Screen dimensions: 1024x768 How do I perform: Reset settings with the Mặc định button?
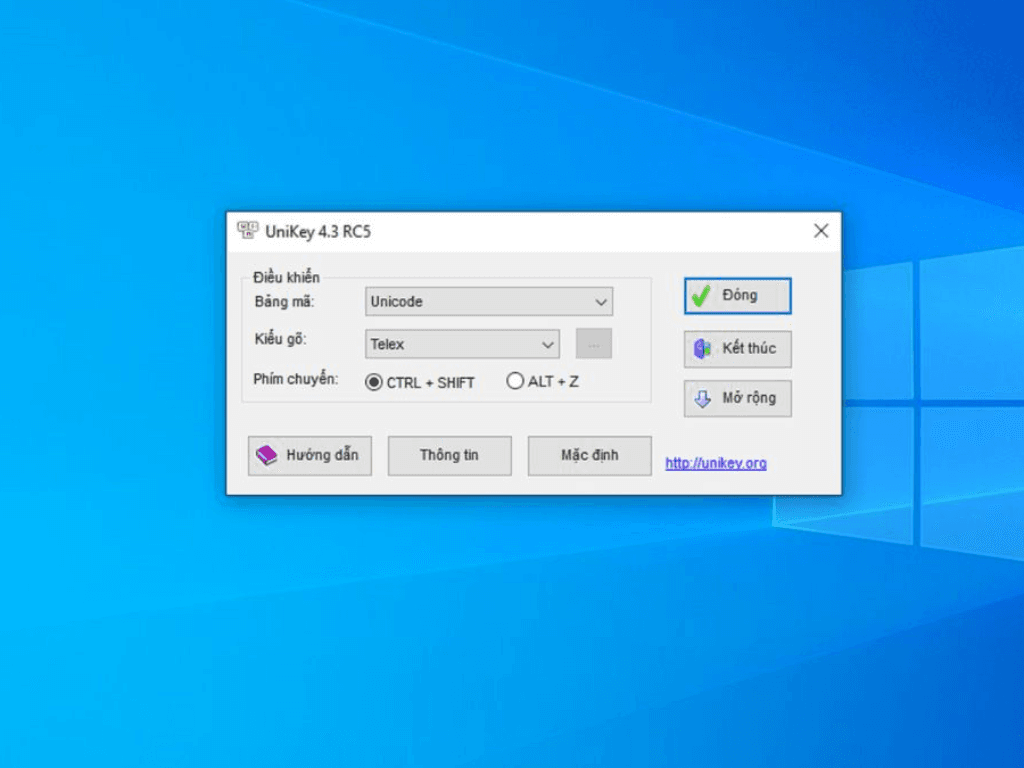tap(589, 455)
